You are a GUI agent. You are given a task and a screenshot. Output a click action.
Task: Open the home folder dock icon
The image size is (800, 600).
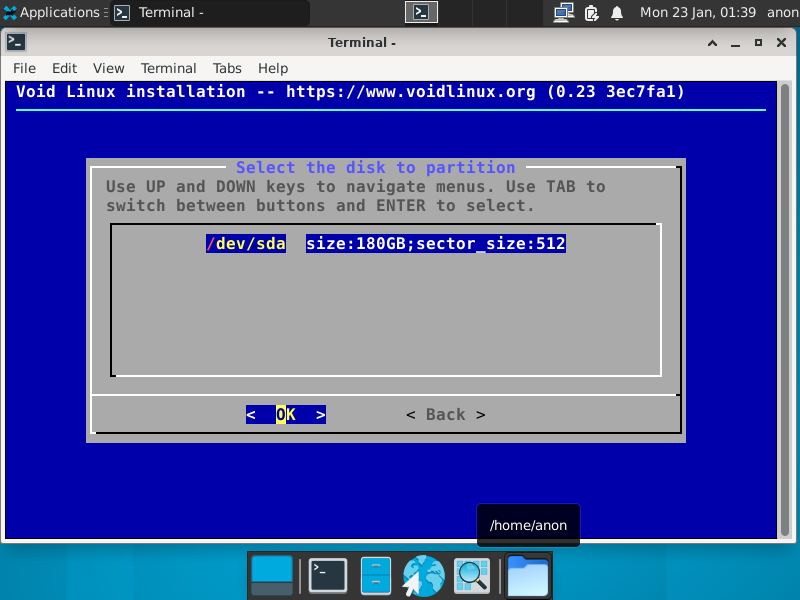(528, 576)
